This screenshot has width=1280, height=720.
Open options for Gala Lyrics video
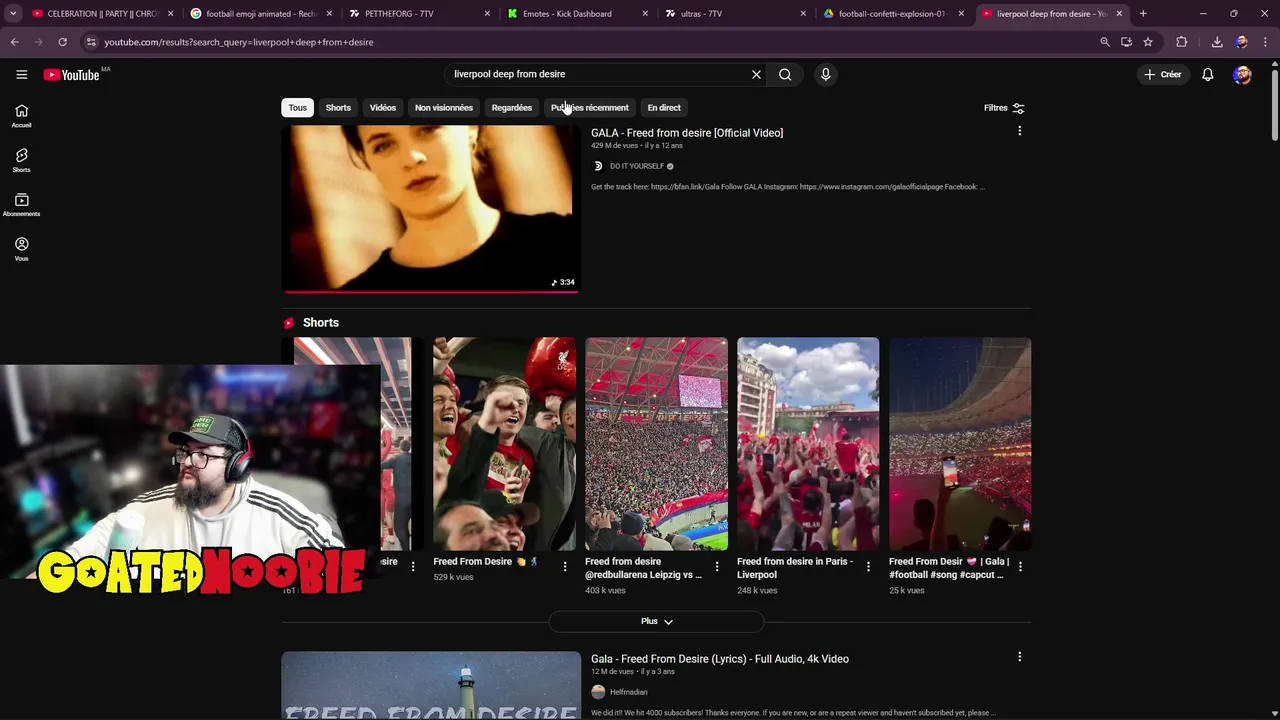(x=1019, y=657)
